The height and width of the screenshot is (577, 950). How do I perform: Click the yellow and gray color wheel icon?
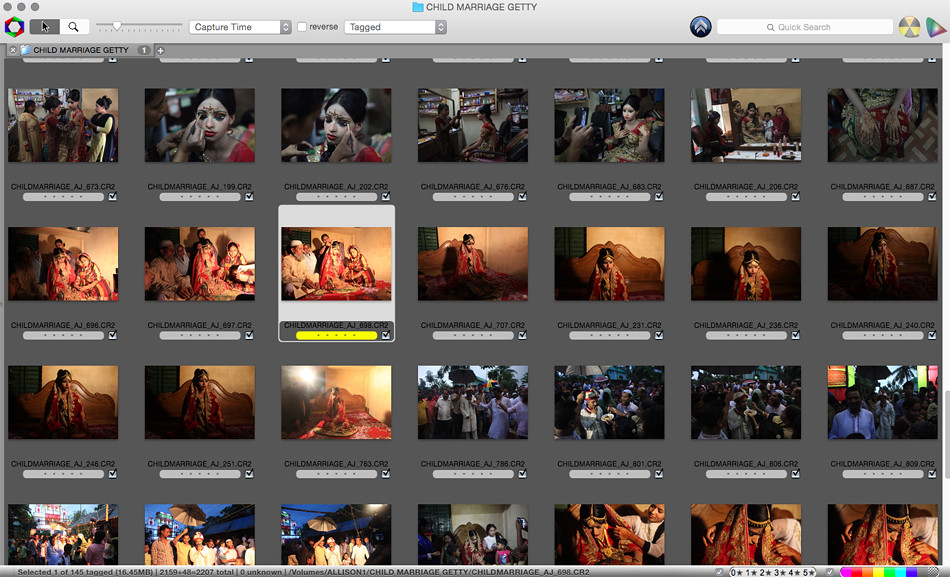click(909, 27)
